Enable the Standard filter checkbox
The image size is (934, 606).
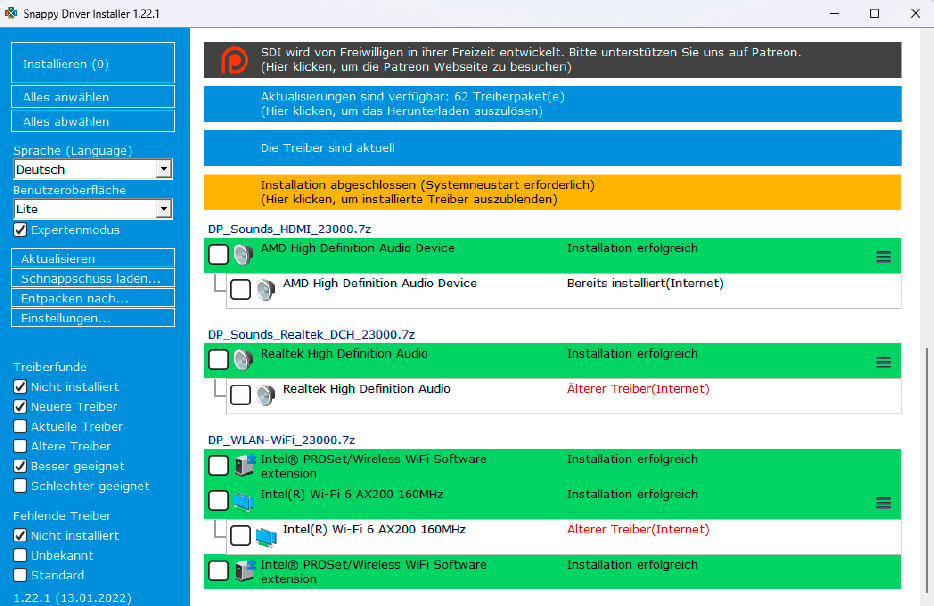[x=20, y=575]
